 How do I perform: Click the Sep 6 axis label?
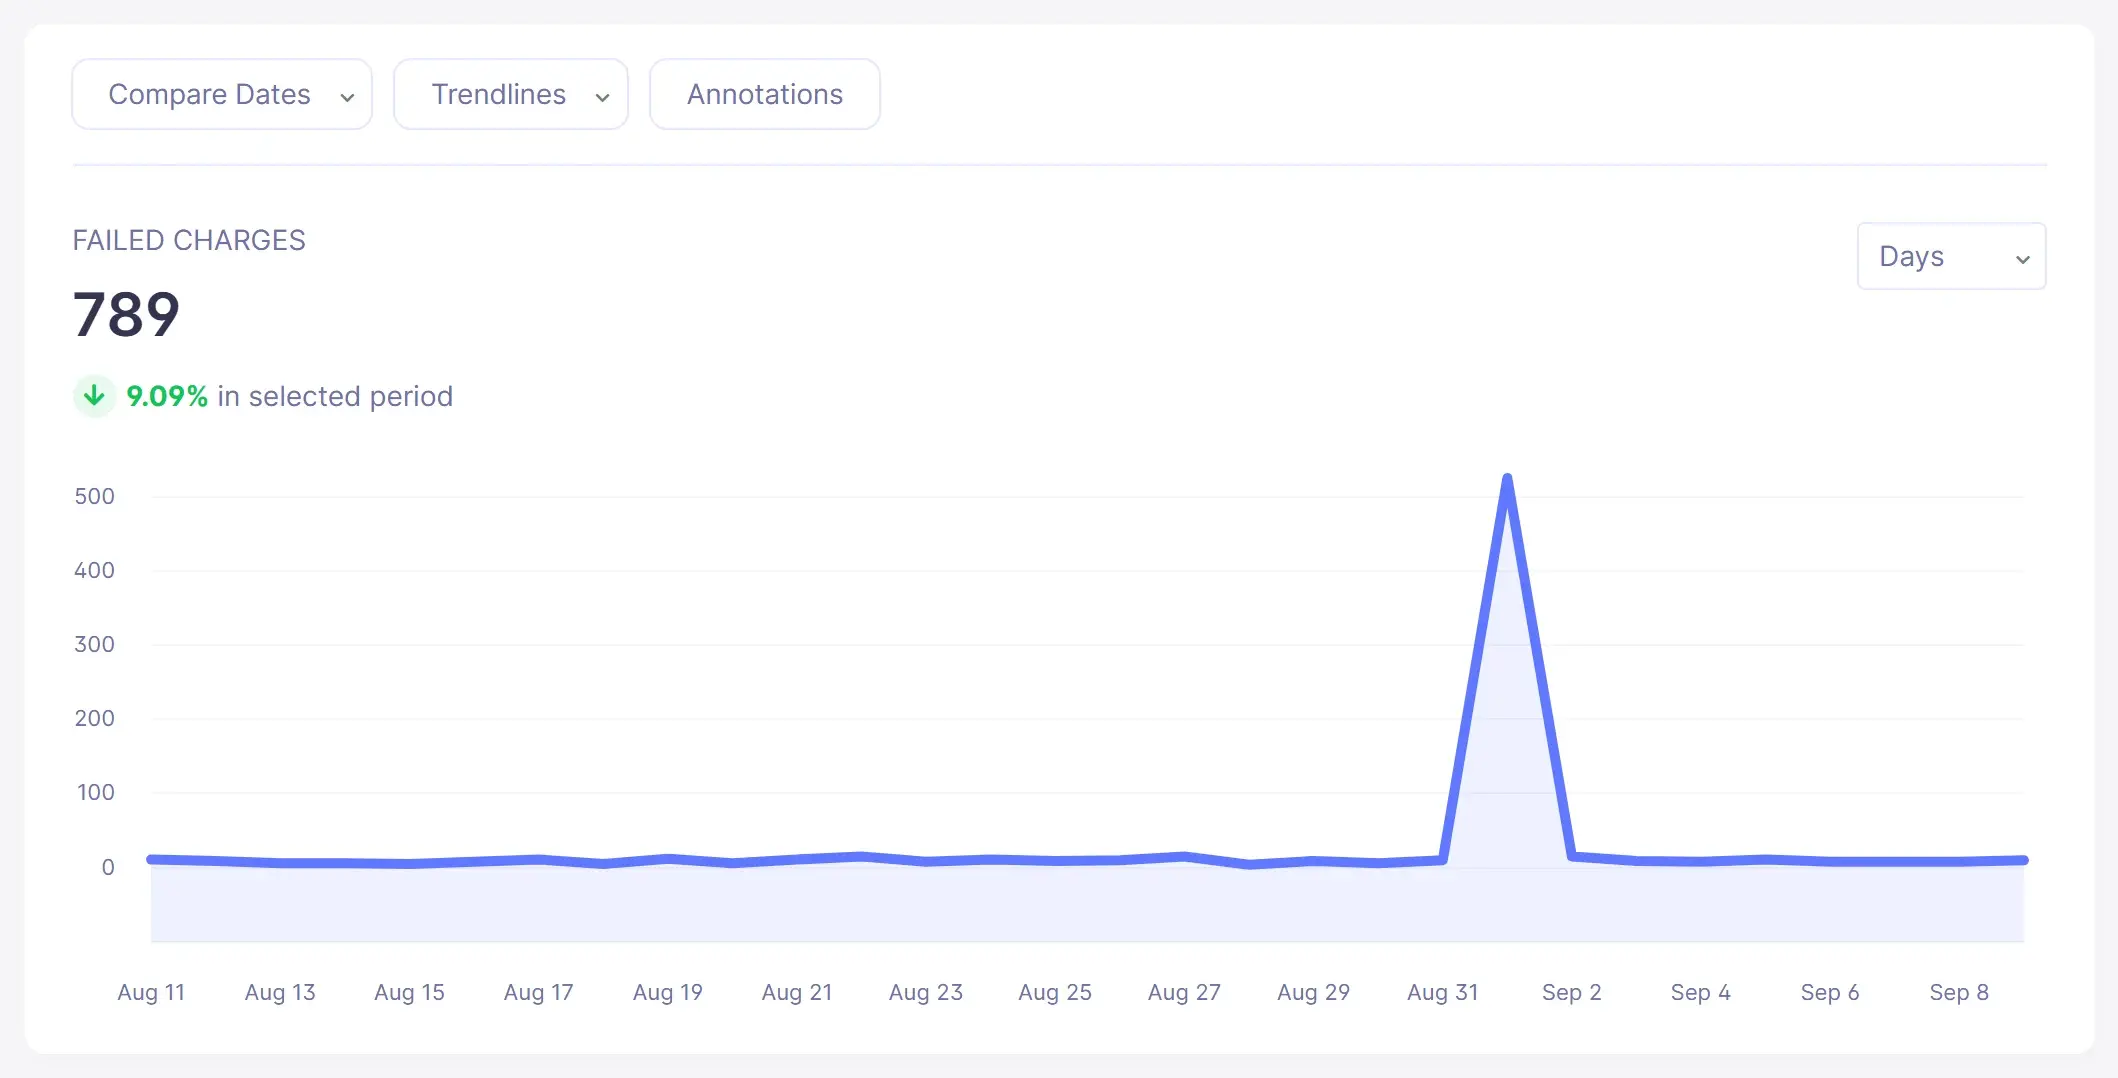click(x=1829, y=992)
